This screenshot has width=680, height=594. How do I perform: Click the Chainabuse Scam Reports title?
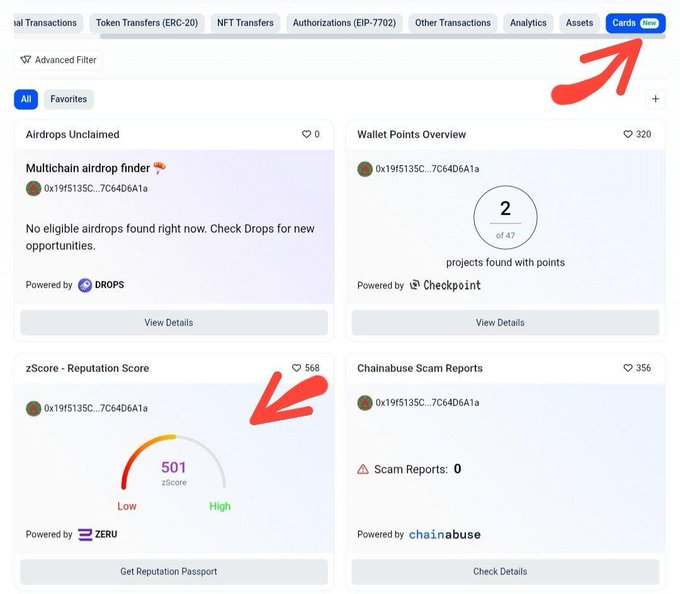pos(420,368)
